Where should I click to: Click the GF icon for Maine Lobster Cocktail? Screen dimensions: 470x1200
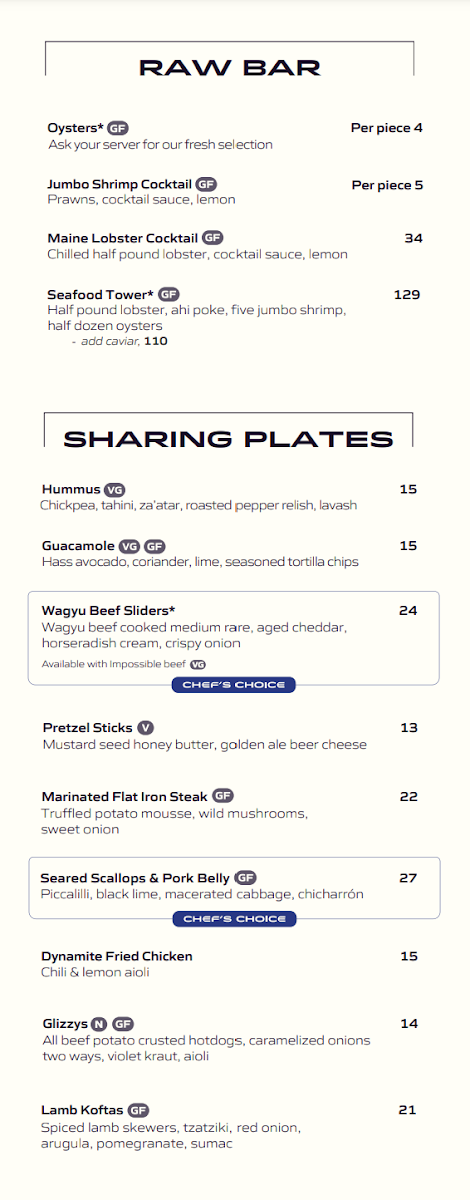pos(212,238)
